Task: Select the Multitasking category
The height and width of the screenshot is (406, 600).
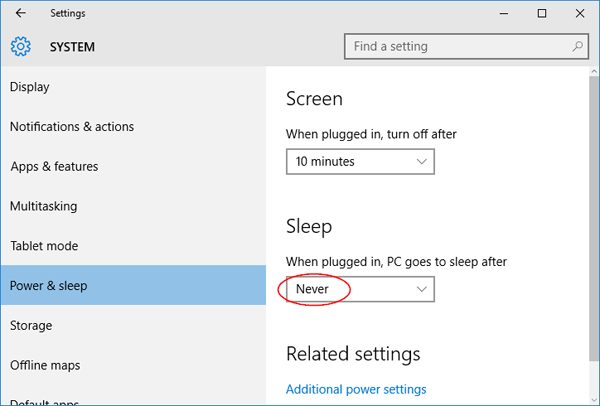Action: 43,206
